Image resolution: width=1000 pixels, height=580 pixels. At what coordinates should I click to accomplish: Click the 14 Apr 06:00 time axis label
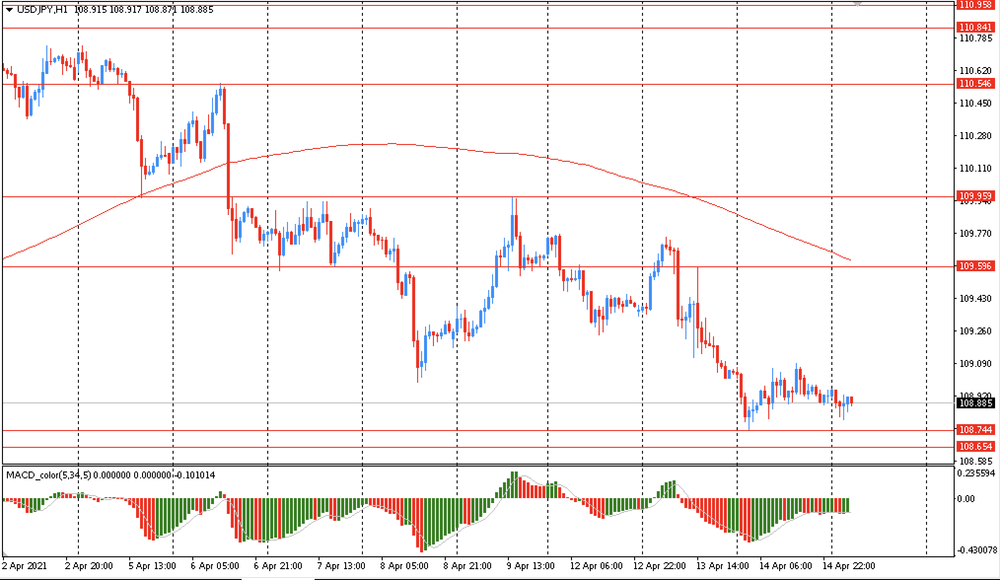click(x=786, y=566)
